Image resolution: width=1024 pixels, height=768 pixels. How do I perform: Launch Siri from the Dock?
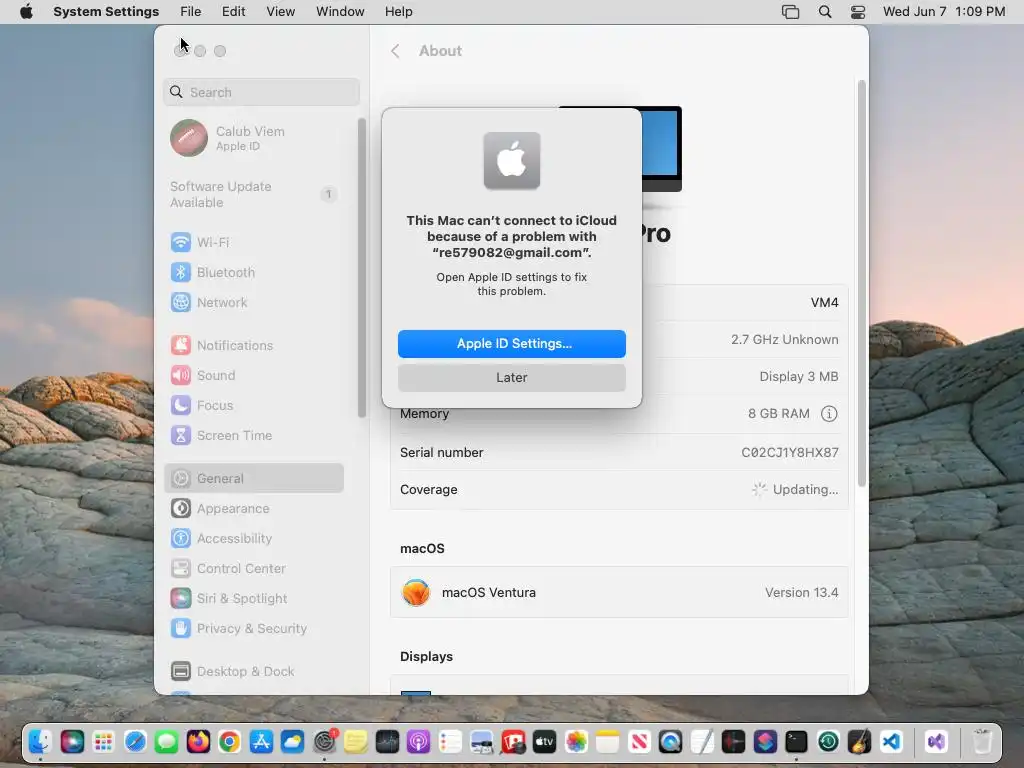click(72, 742)
